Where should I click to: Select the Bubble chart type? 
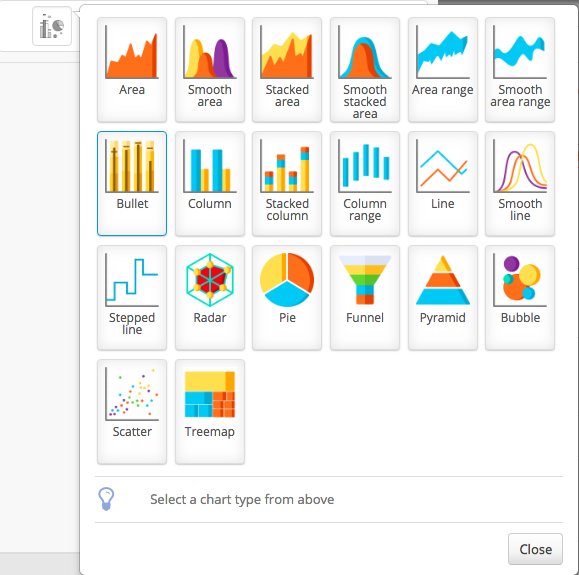(x=520, y=298)
